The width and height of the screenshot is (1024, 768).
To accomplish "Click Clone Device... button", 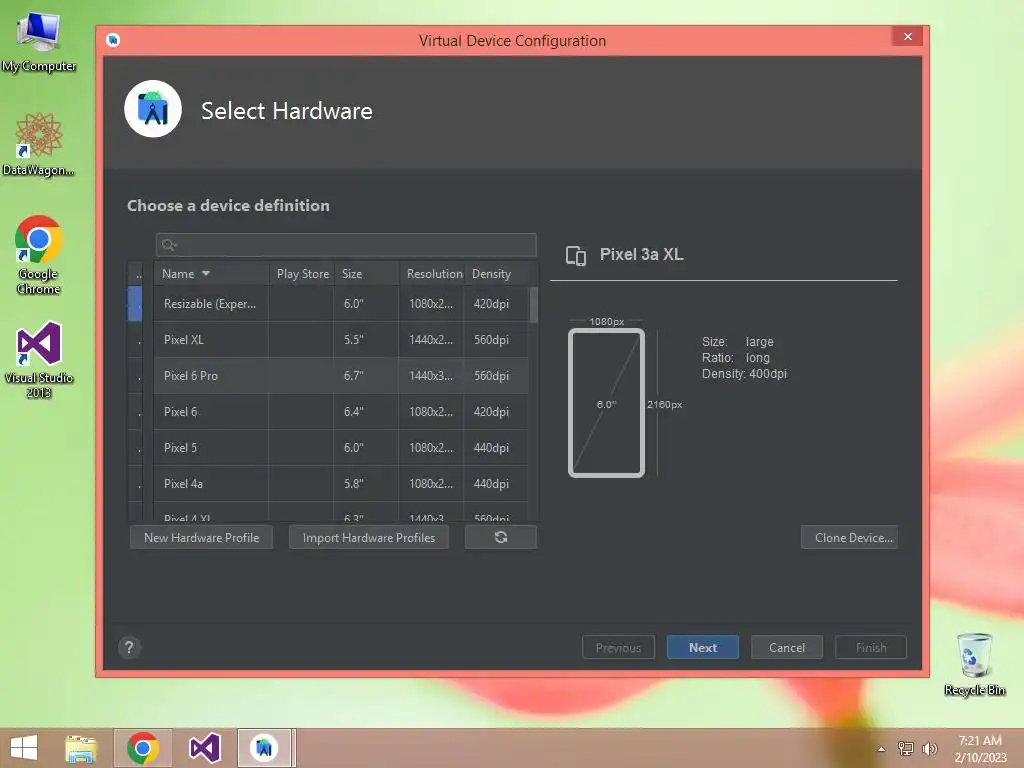I will point(850,537).
